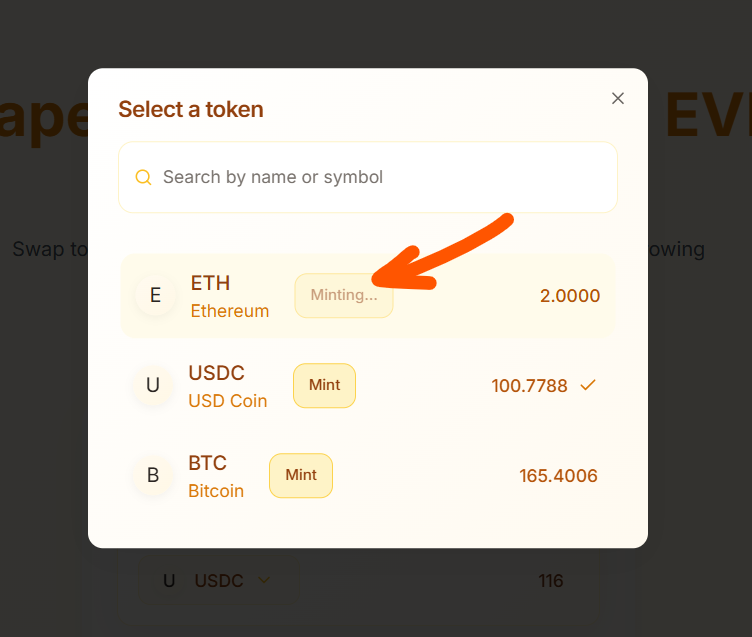The width and height of the screenshot is (752, 637).
Task: Open the USDC token dropdown chevron behind dialog
Action: coord(264,580)
